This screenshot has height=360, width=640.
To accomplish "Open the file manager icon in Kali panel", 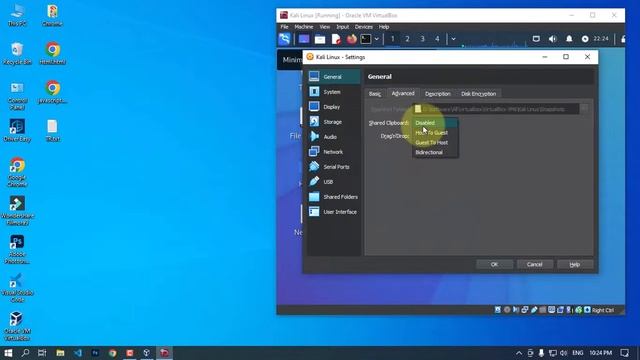I will click(x=320, y=39).
